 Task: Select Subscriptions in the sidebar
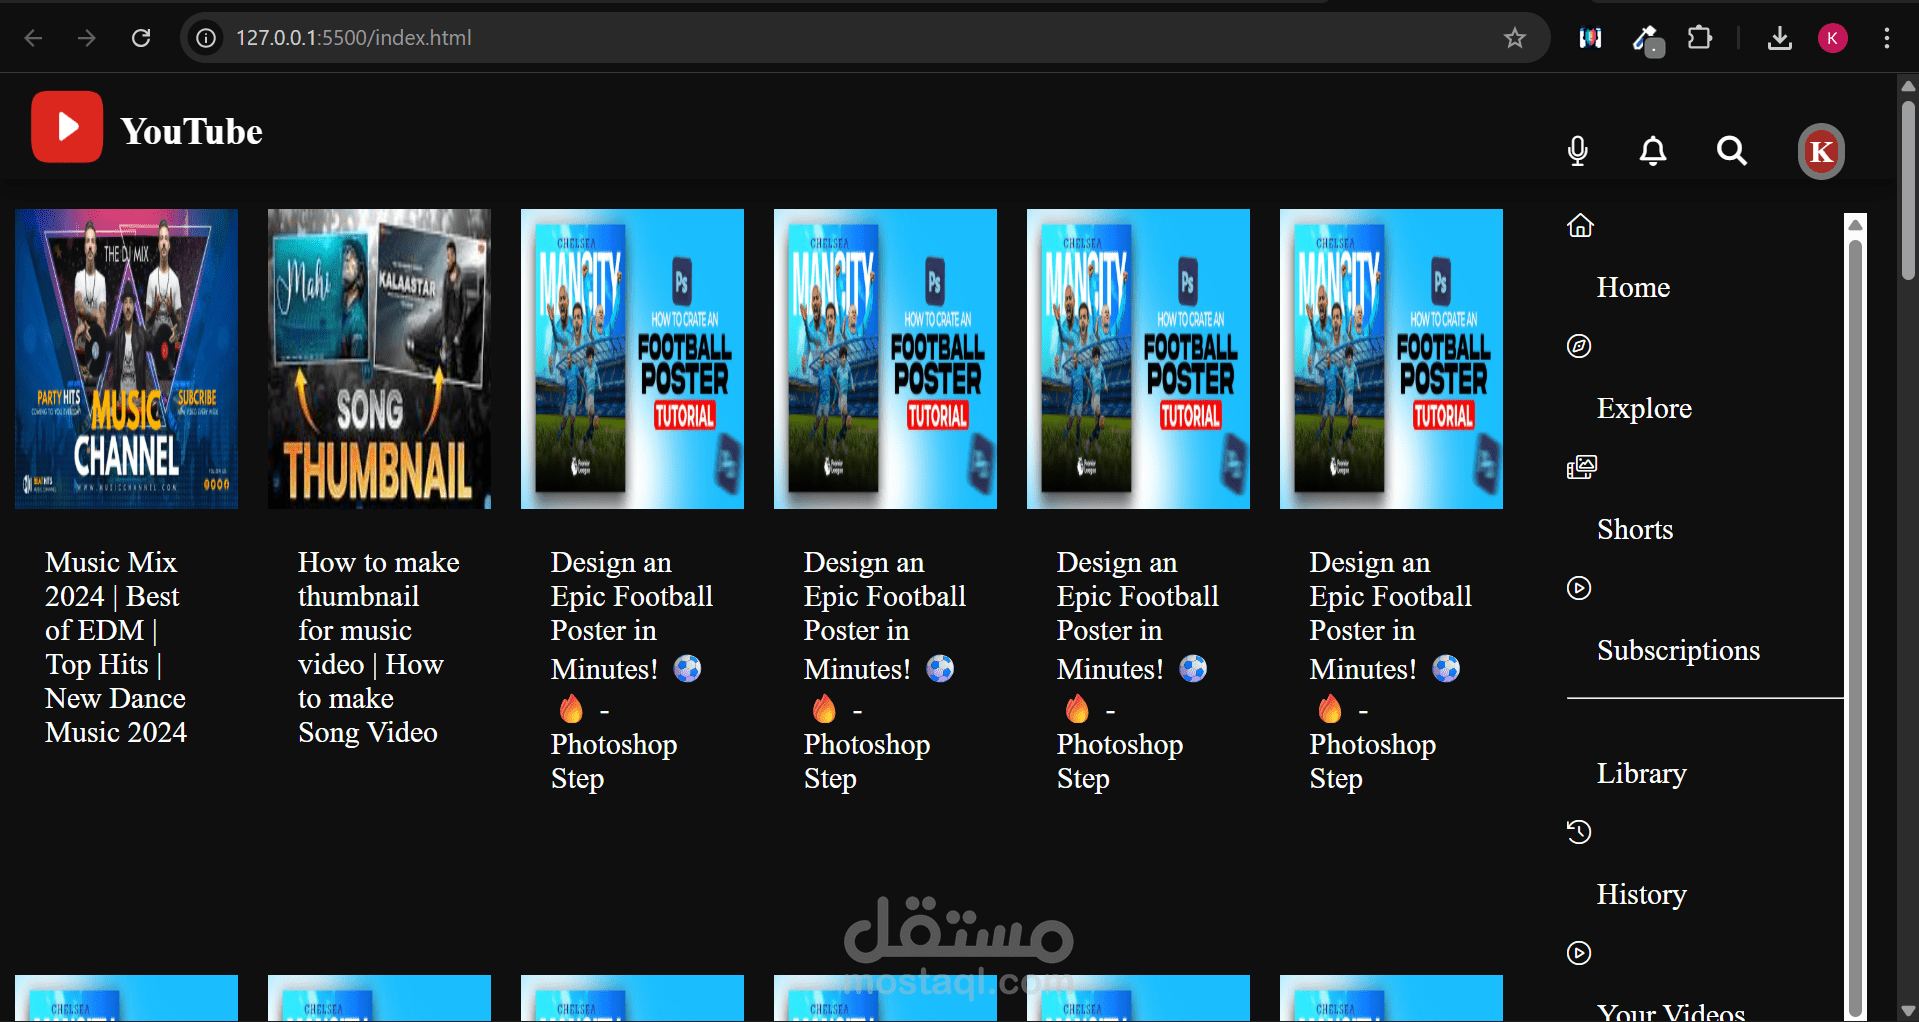(1678, 651)
